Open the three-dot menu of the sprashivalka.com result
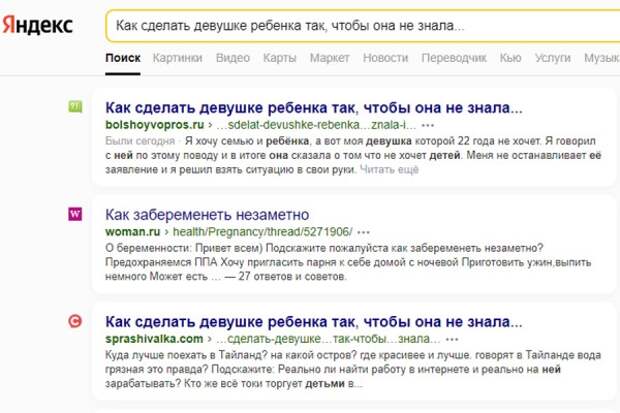Screen dimensions: 620x413 452,339
